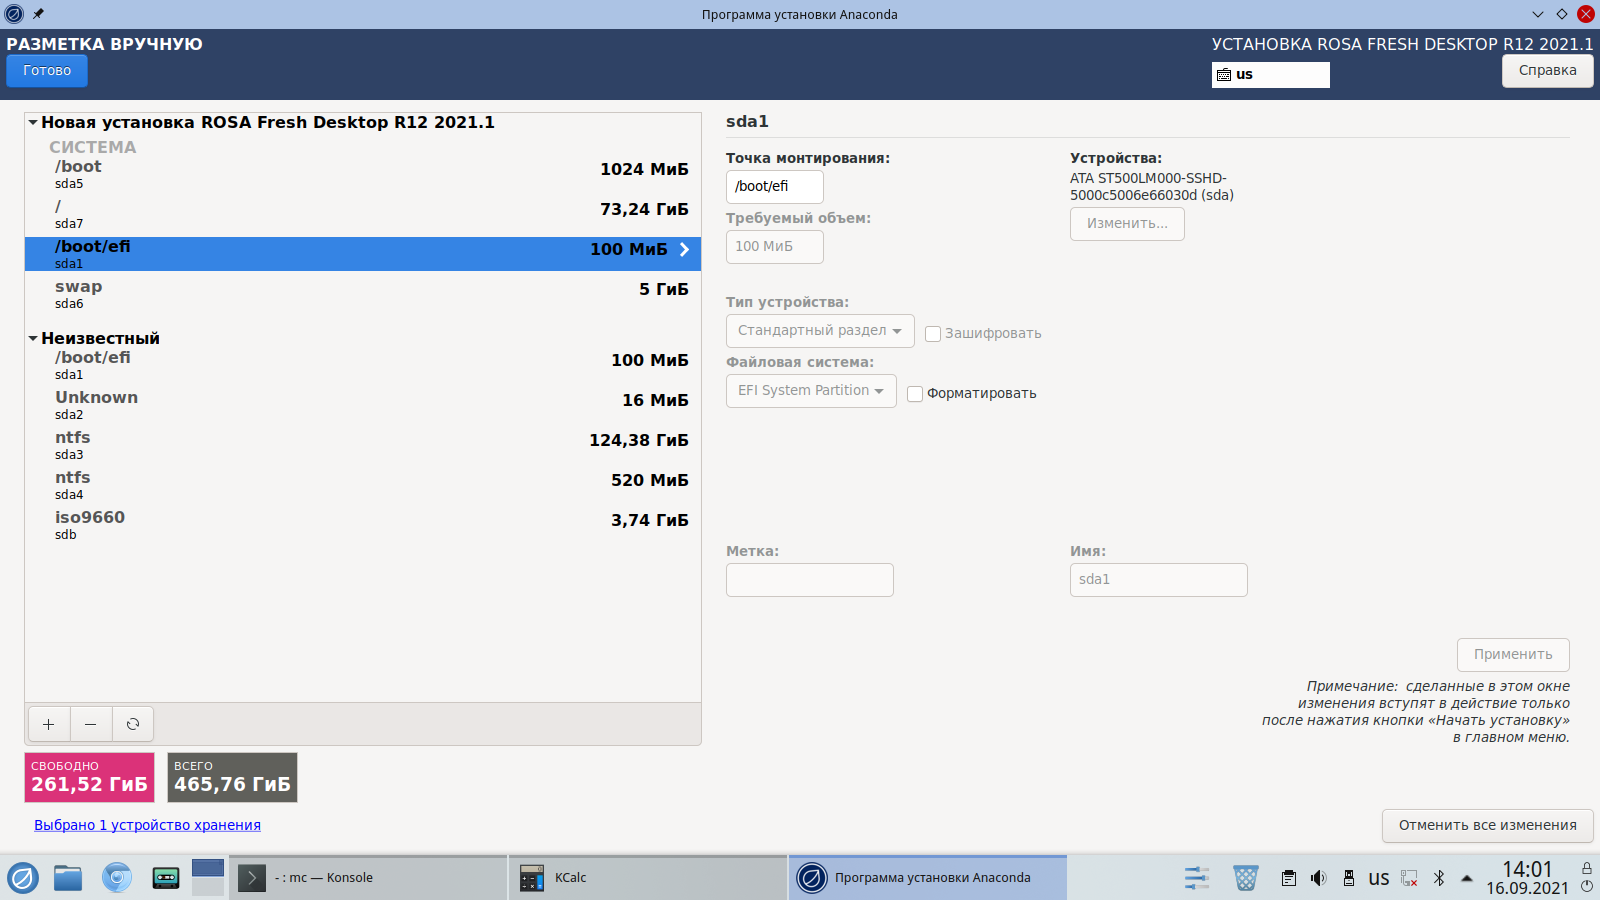Screen dimensions: 1600x900
Task: Collapse the 'Неизвестный' partition group
Action: point(33,338)
